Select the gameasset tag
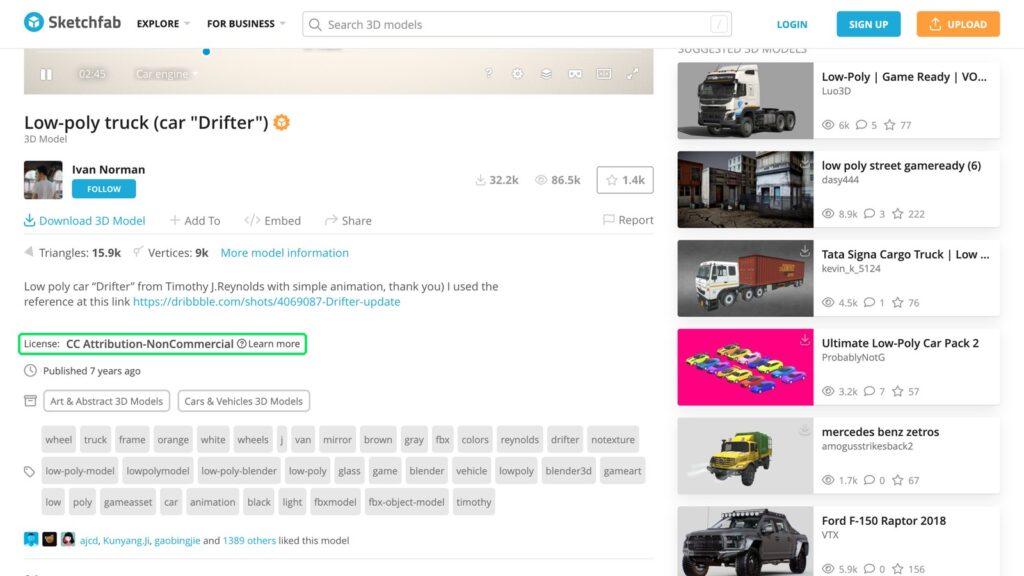The image size is (1024, 576). 128,502
